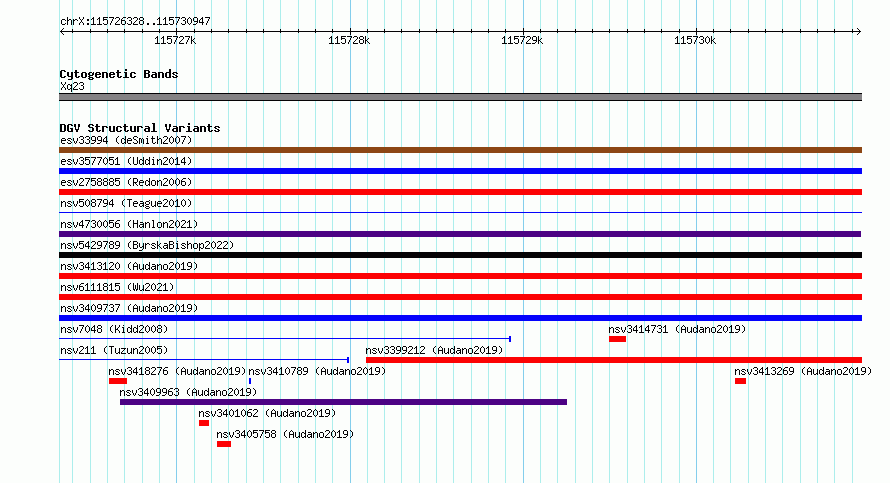Select the red nsv6111815 variant bar

coord(460,297)
